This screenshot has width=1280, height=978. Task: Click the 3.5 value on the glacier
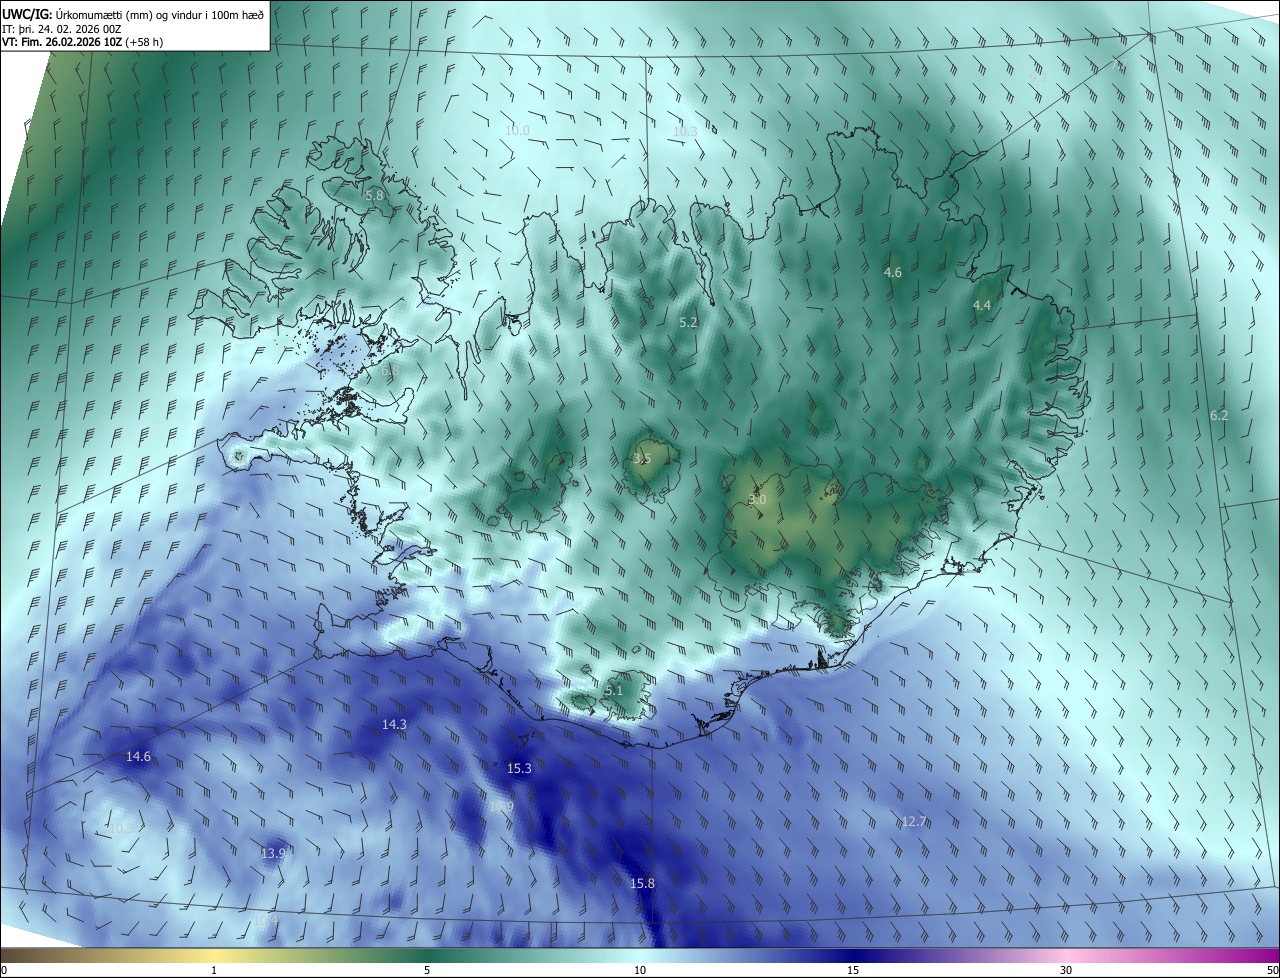click(x=642, y=459)
